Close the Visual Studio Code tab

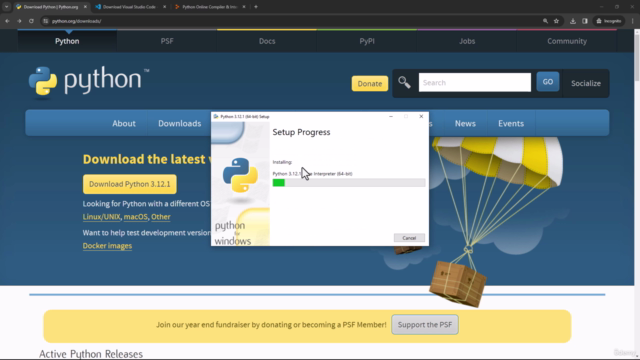coord(164,7)
